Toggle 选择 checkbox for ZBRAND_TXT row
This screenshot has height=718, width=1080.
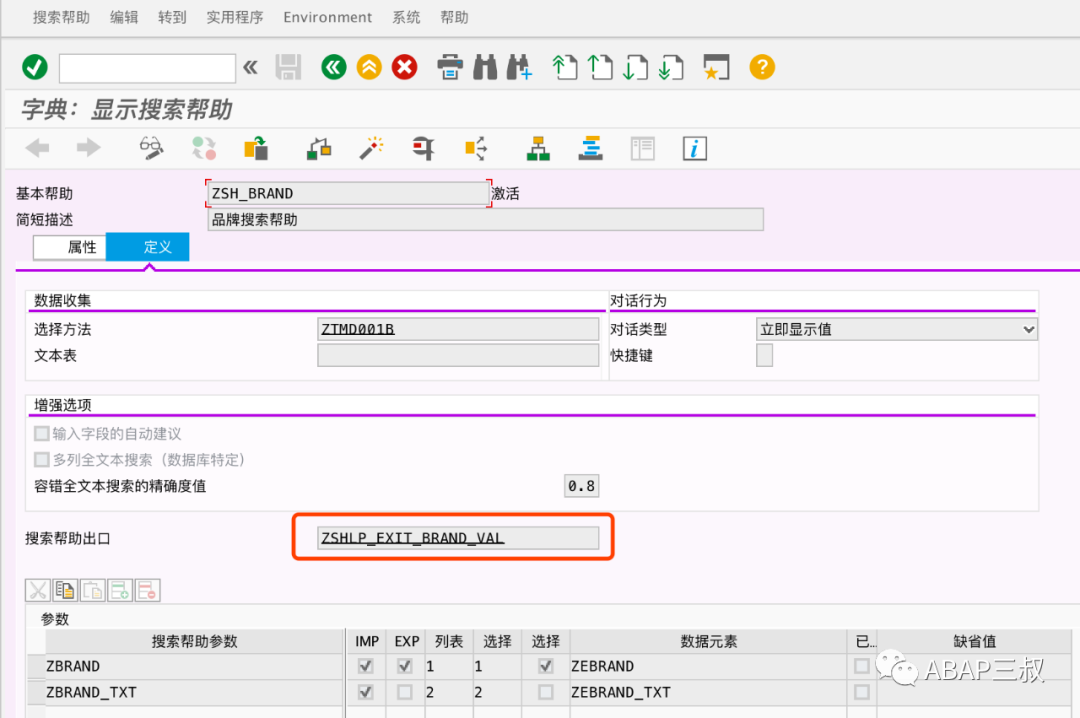click(546, 692)
